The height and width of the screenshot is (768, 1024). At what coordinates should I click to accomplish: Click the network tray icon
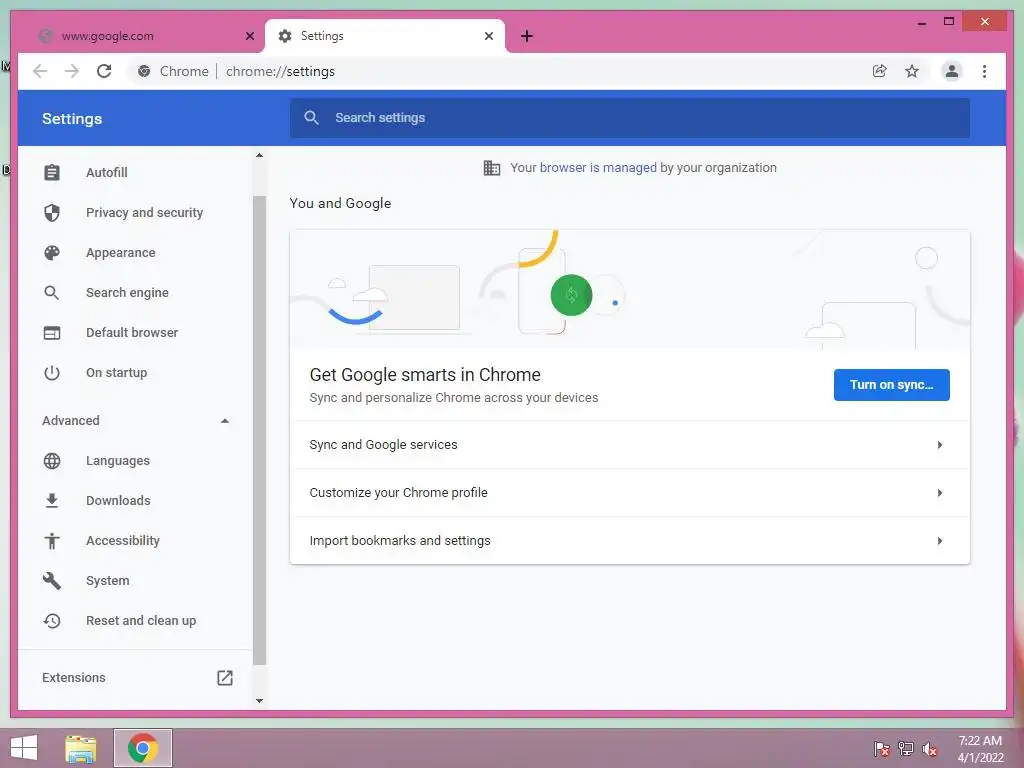pyautogui.click(x=906, y=748)
